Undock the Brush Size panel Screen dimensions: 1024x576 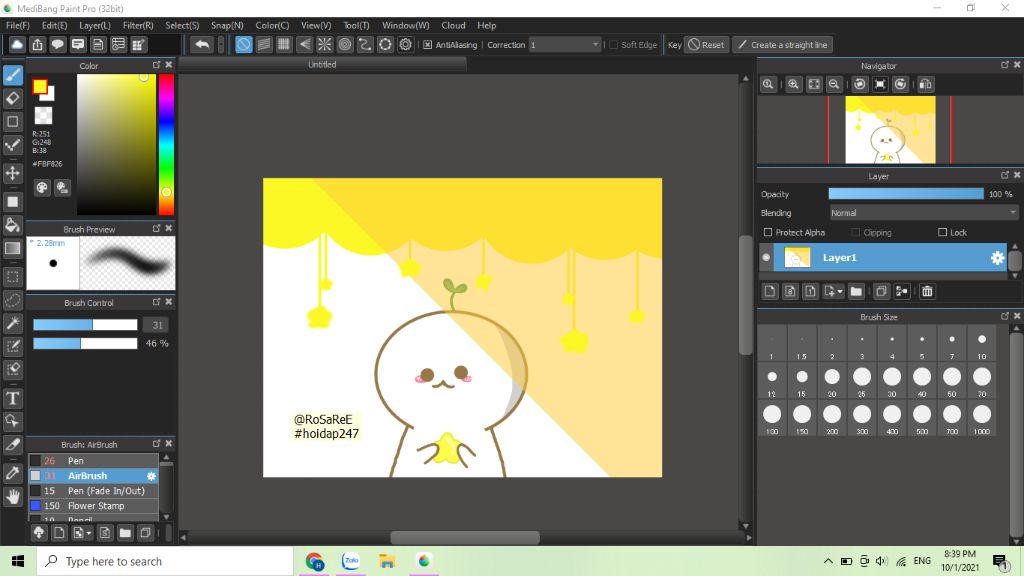click(1004, 316)
